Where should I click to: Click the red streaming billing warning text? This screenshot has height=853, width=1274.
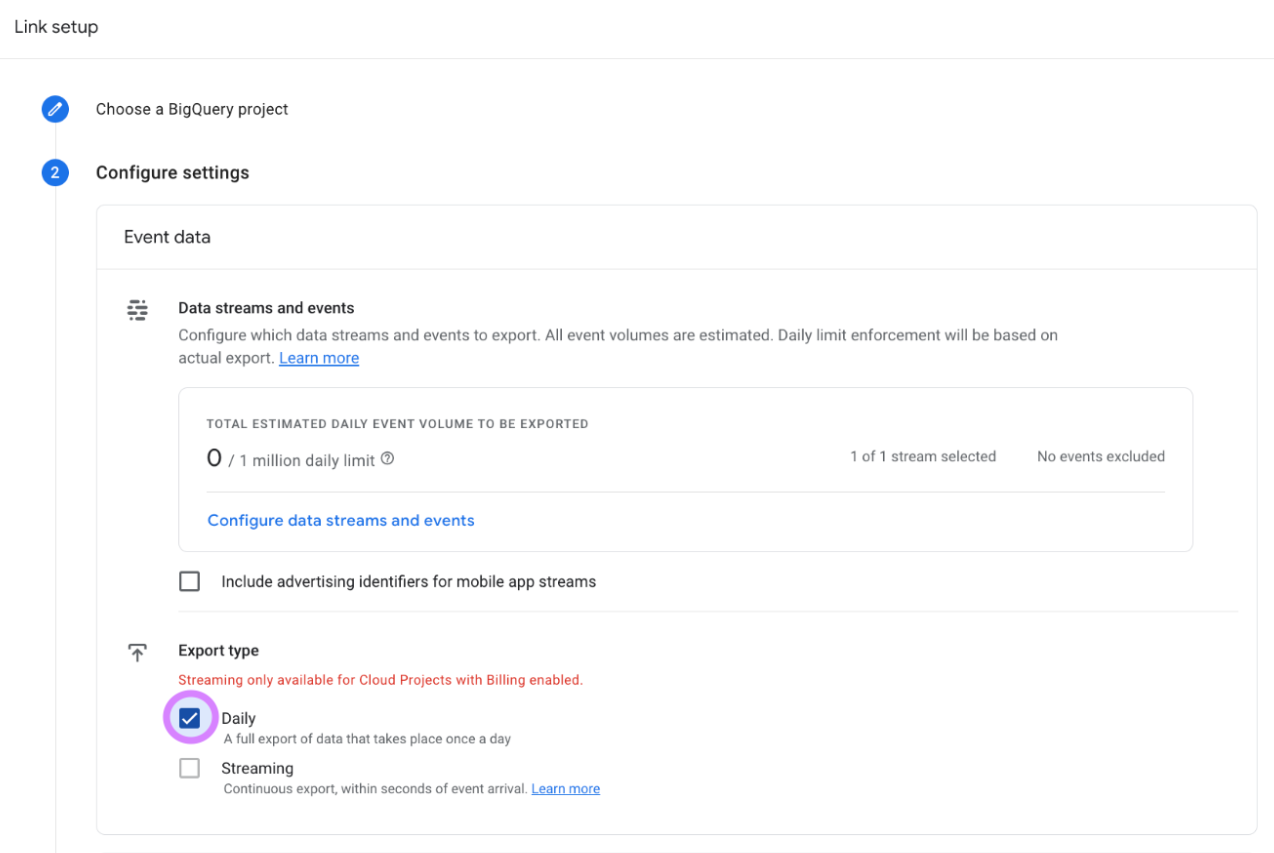point(380,680)
